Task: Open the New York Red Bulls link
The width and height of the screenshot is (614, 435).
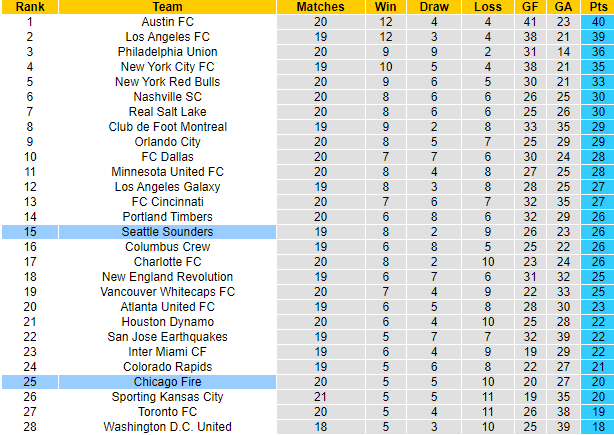Action: tap(167, 81)
